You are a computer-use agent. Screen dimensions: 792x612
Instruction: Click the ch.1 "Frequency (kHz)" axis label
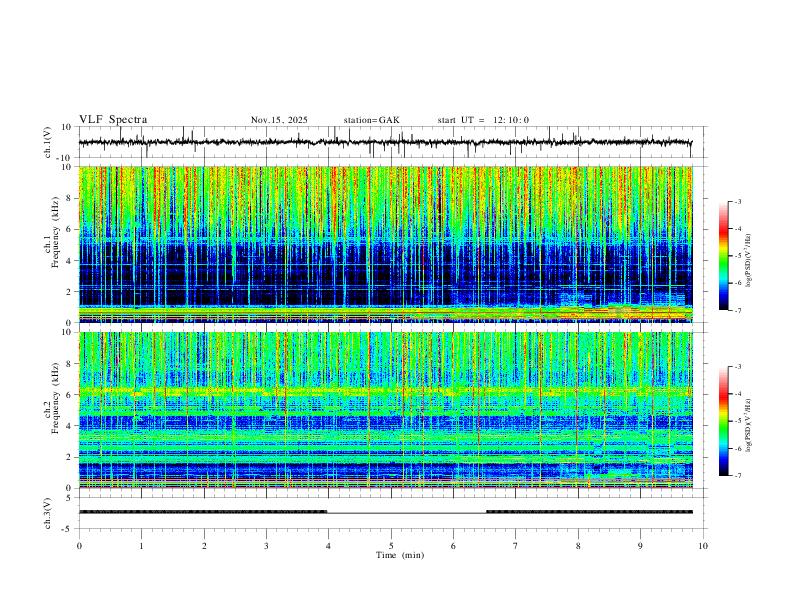[55, 232]
